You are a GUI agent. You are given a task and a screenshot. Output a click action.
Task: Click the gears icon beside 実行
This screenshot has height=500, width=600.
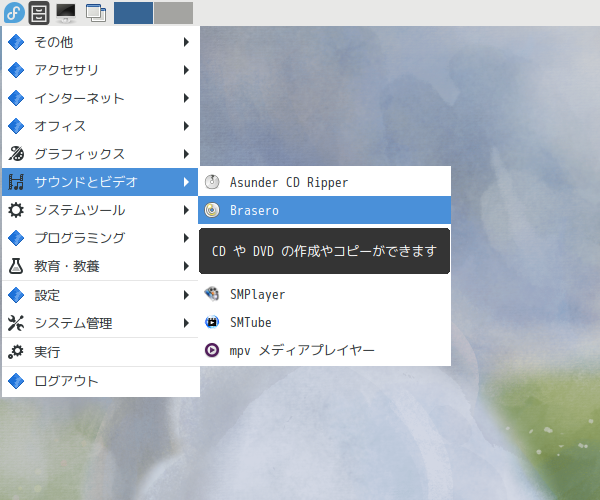coord(16,352)
